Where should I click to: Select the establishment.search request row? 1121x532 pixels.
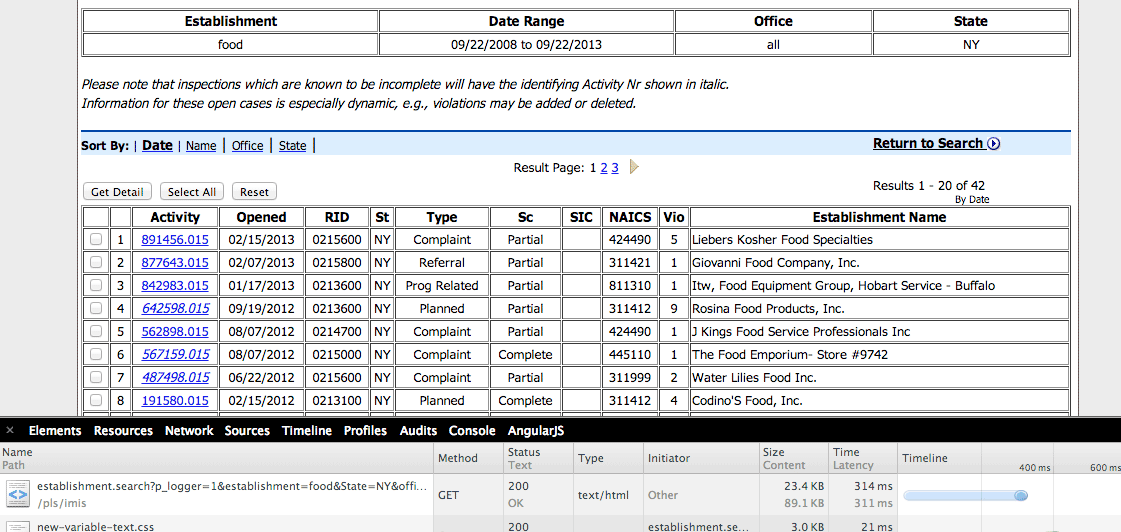click(x=560, y=494)
